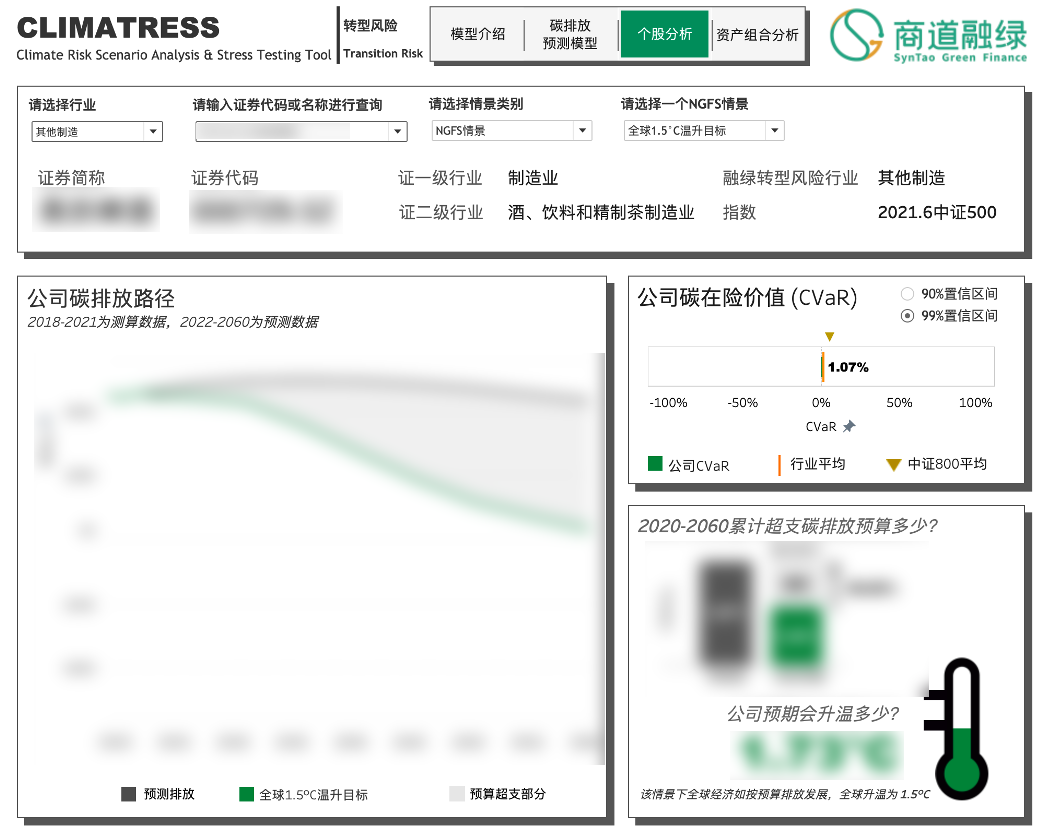Click the 中证800平均 triangle legend icon
This screenshot has width=1045, height=833.
[x=893, y=465]
